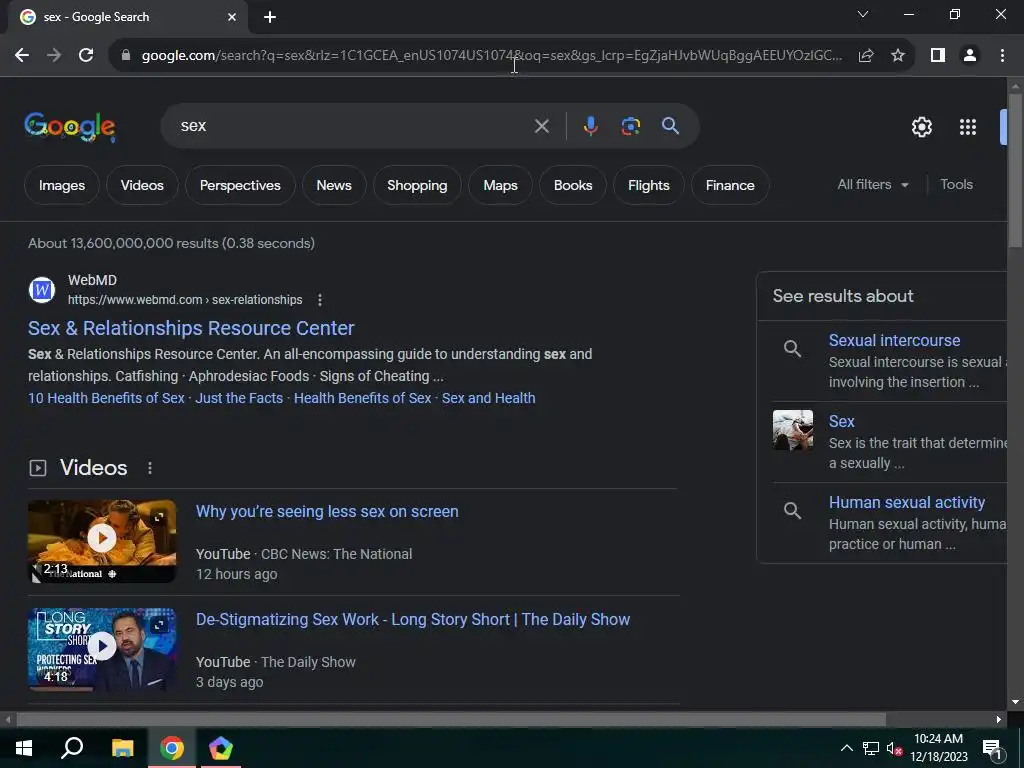Open the Sex and Health sitelink

coord(488,398)
